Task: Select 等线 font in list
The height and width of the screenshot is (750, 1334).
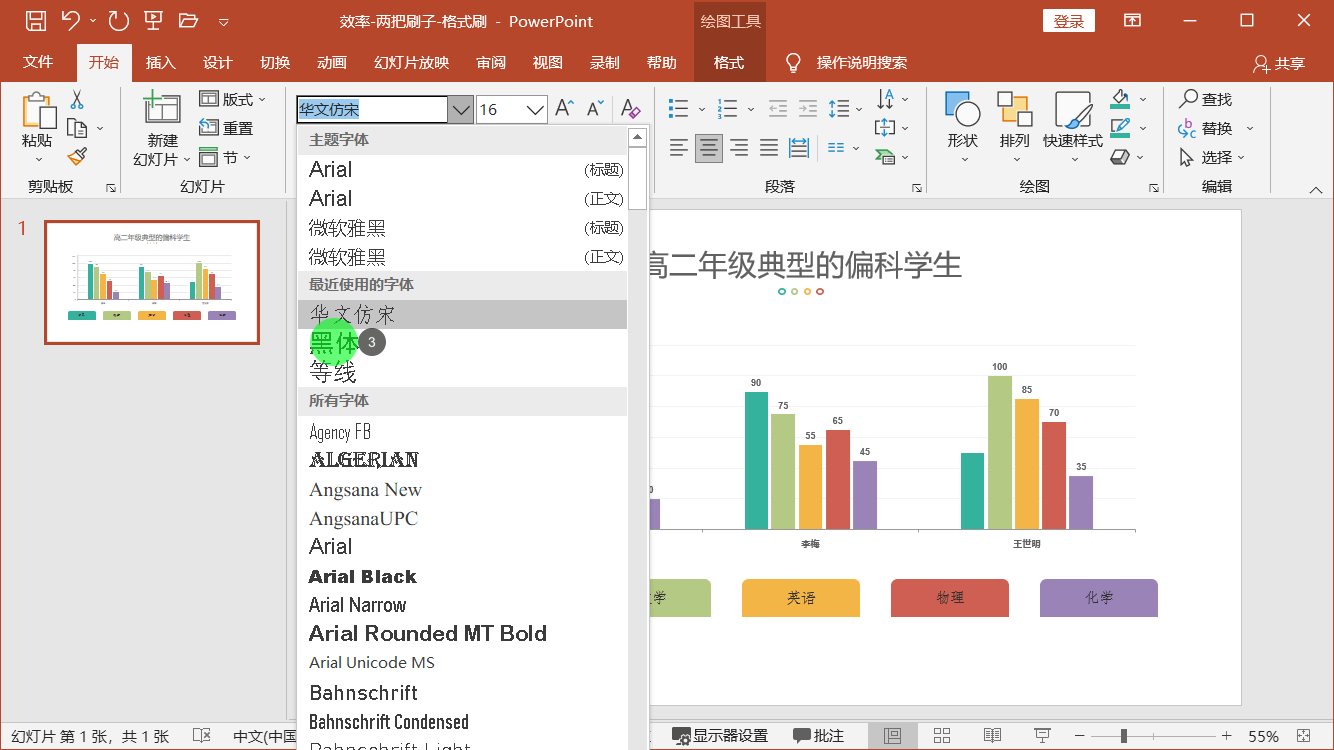Action: (x=462, y=372)
